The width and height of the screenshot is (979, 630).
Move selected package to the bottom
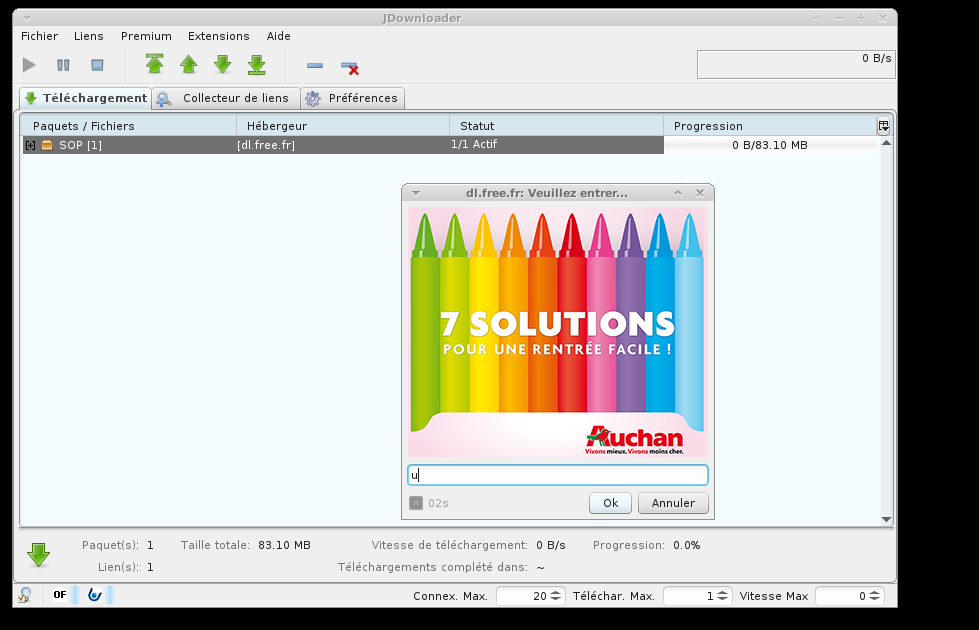pos(257,64)
